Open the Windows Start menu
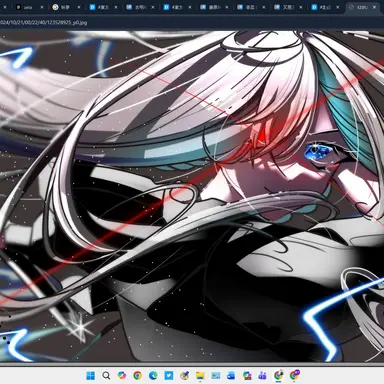Screen dimensions: 384x384 (90, 376)
